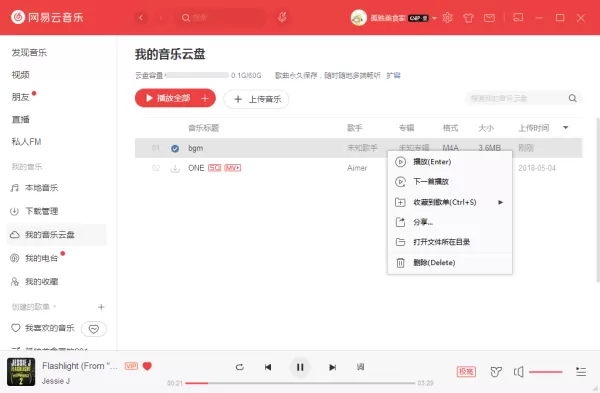
Task: Open listen-to-identify microphone icon
Action: [x=282, y=17]
